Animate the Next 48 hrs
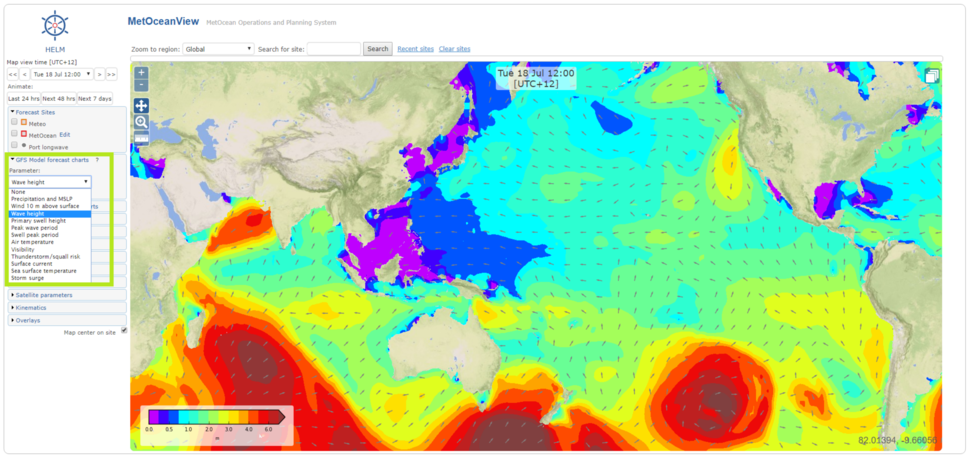Image resolution: width=969 pixels, height=456 pixels. point(59,99)
